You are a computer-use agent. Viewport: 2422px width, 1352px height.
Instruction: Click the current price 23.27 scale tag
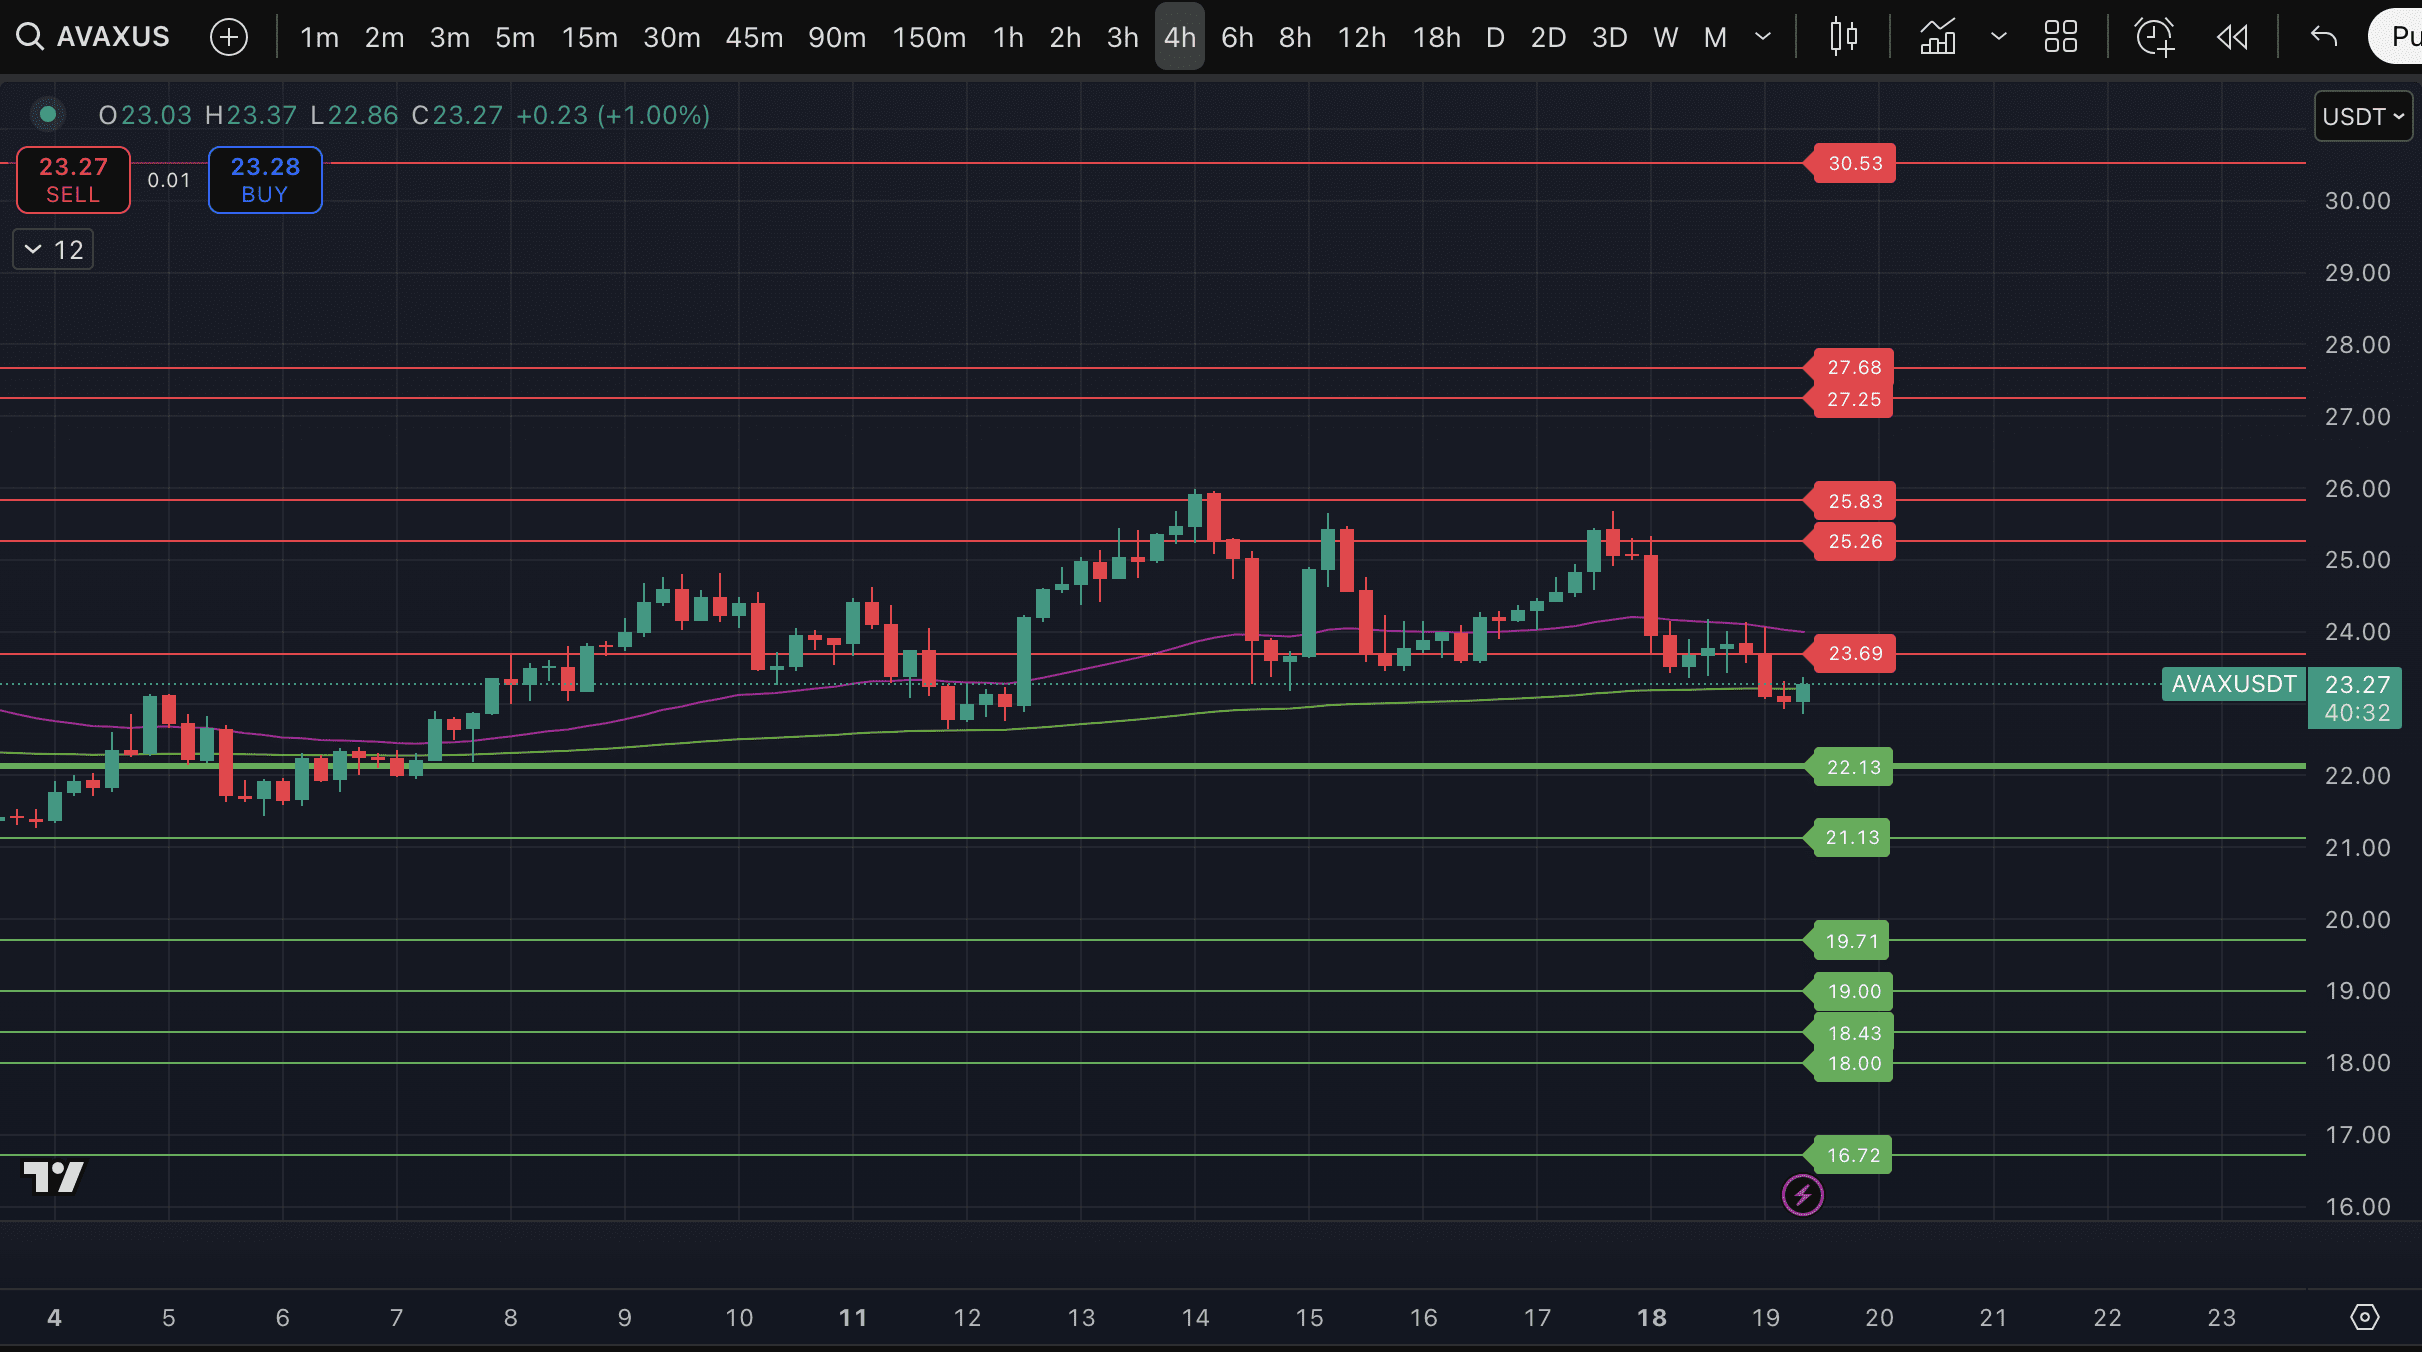pos(2355,698)
